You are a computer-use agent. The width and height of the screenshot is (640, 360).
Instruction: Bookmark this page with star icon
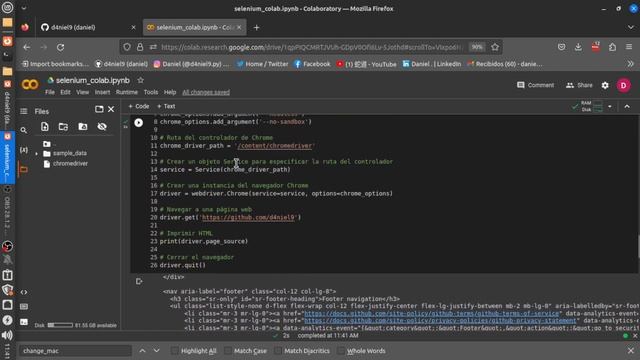click(495, 47)
